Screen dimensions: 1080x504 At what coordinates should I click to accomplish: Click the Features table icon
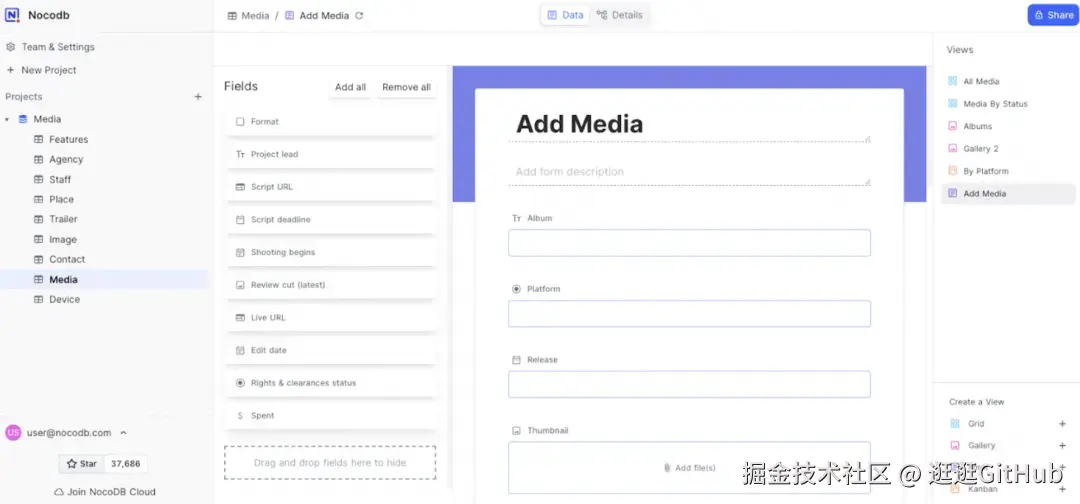[x=39, y=139]
